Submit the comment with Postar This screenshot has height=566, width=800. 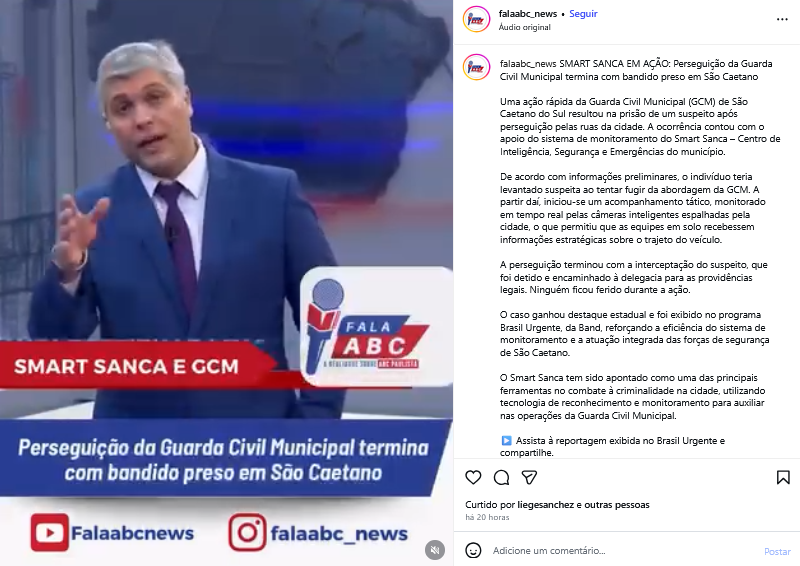tap(777, 551)
